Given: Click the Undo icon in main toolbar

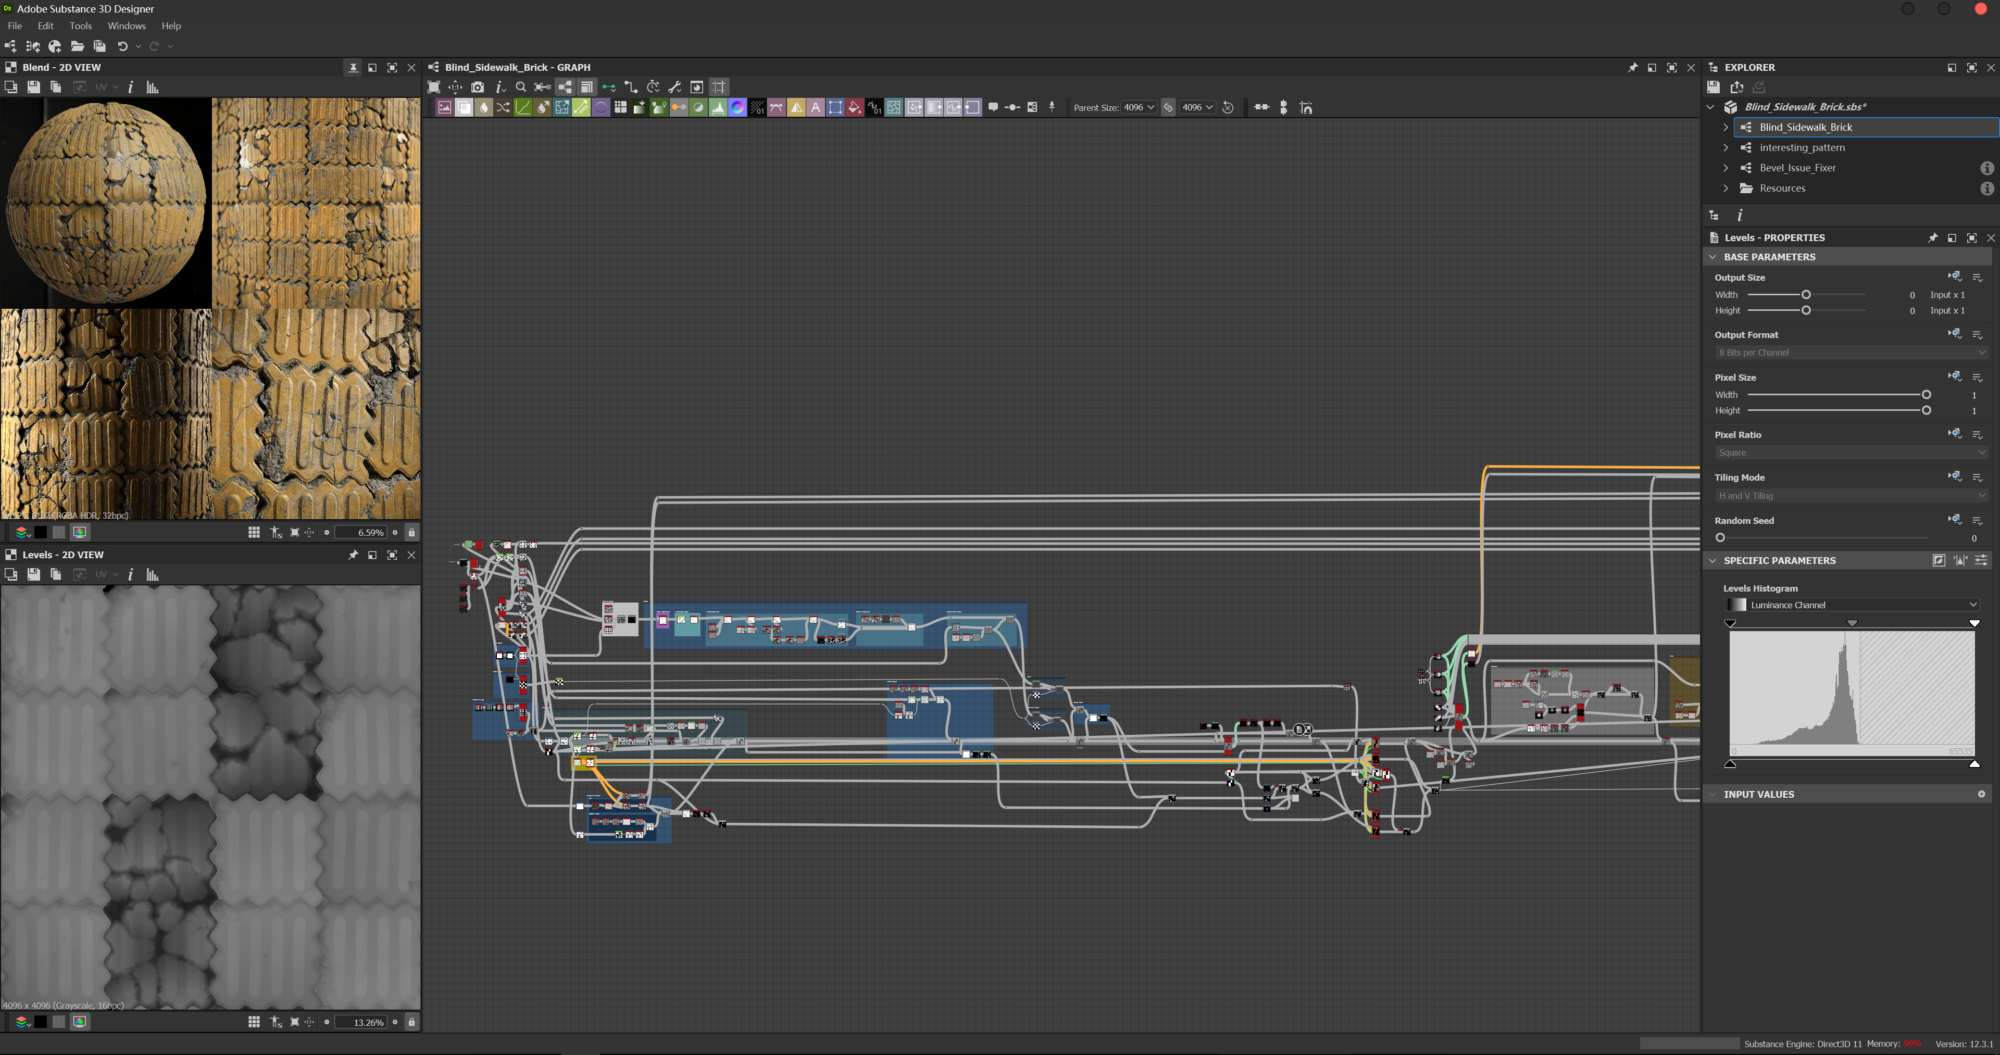Looking at the screenshot, I should pyautogui.click(x=123, y=46).
